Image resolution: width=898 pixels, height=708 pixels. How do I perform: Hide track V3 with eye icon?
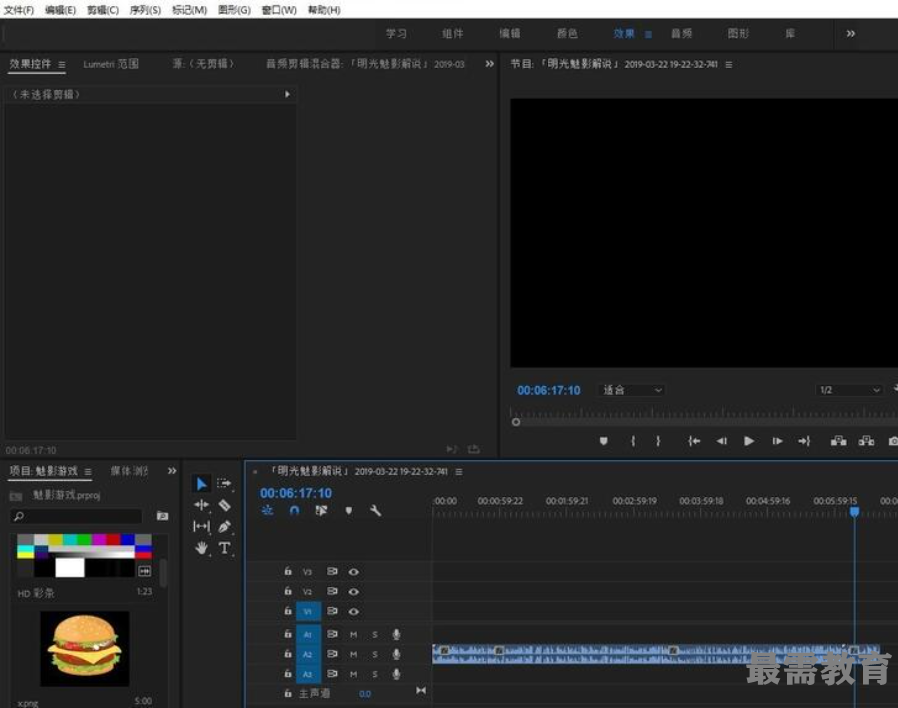coord(353,572)
